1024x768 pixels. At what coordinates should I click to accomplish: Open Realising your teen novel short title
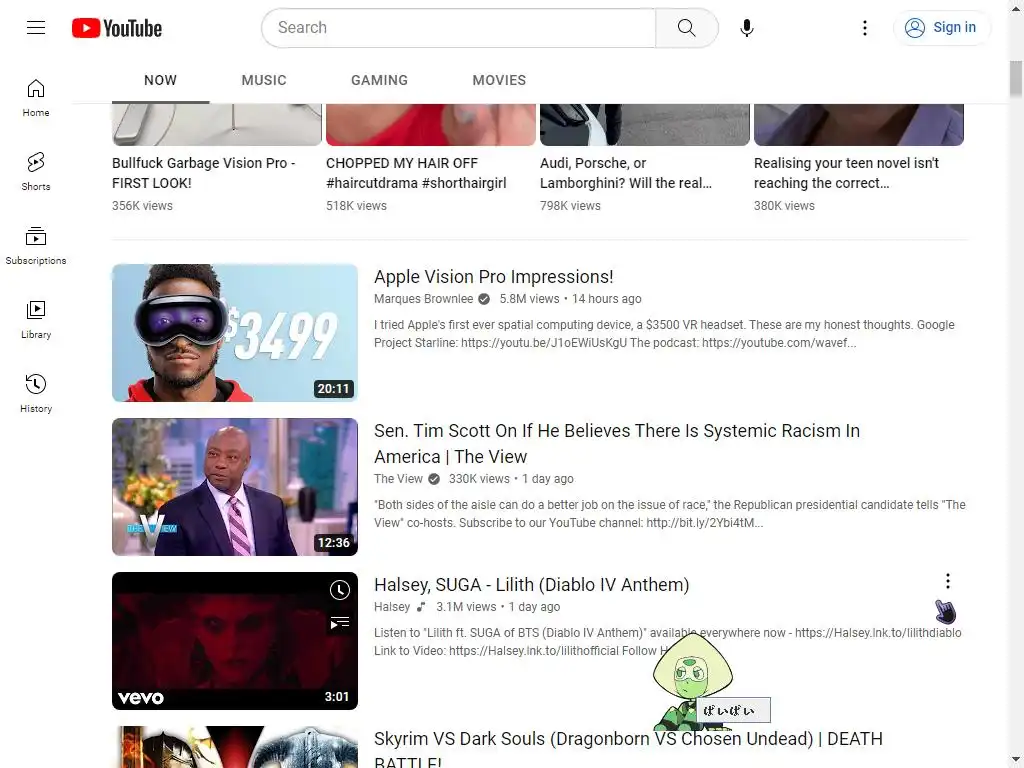[x=846, y=173]
